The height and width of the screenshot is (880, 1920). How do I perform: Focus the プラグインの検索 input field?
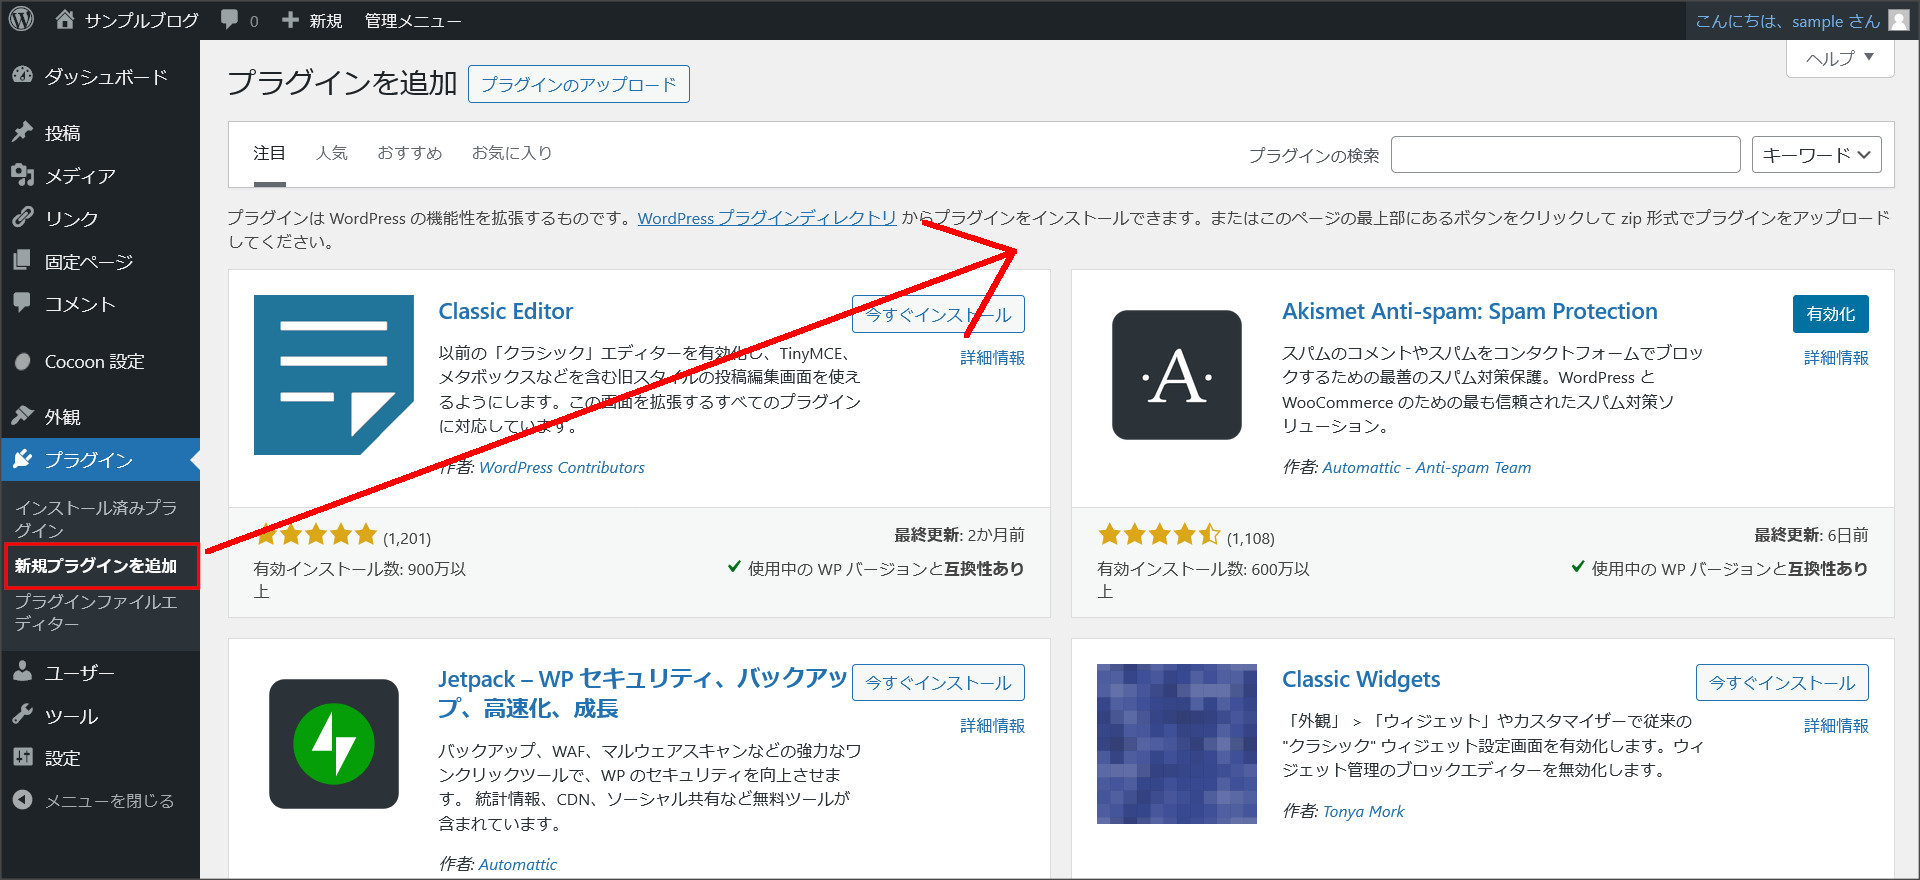[1565, 155]
